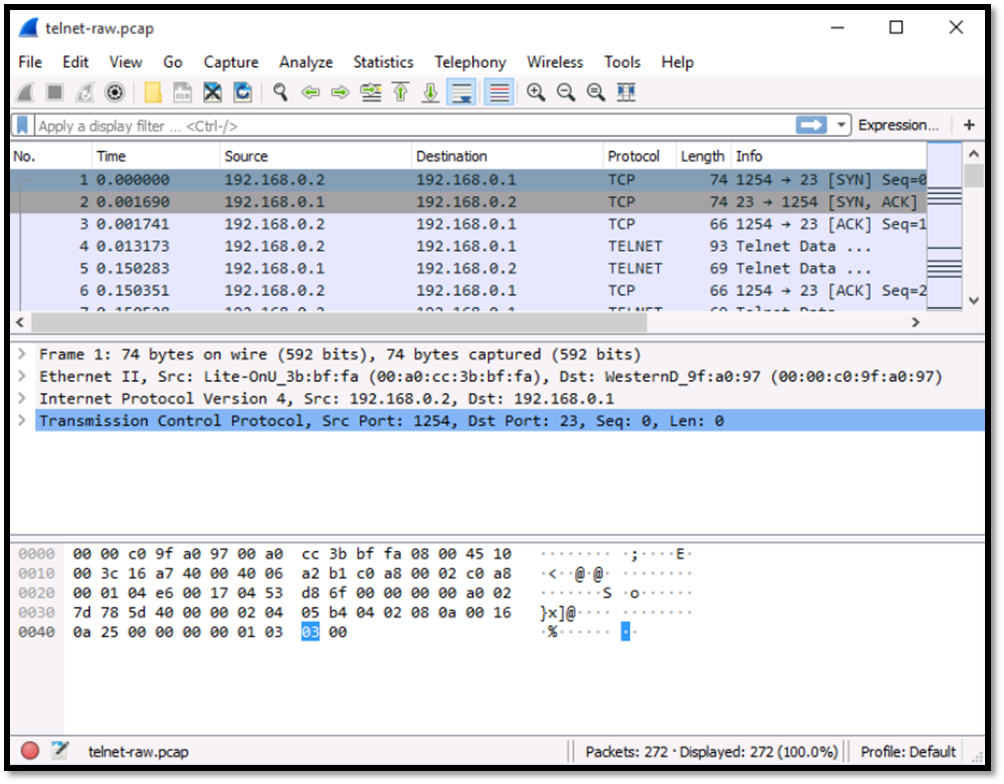1004x784 pixels.
Task: Reset text to normal size
Action: 596,93
